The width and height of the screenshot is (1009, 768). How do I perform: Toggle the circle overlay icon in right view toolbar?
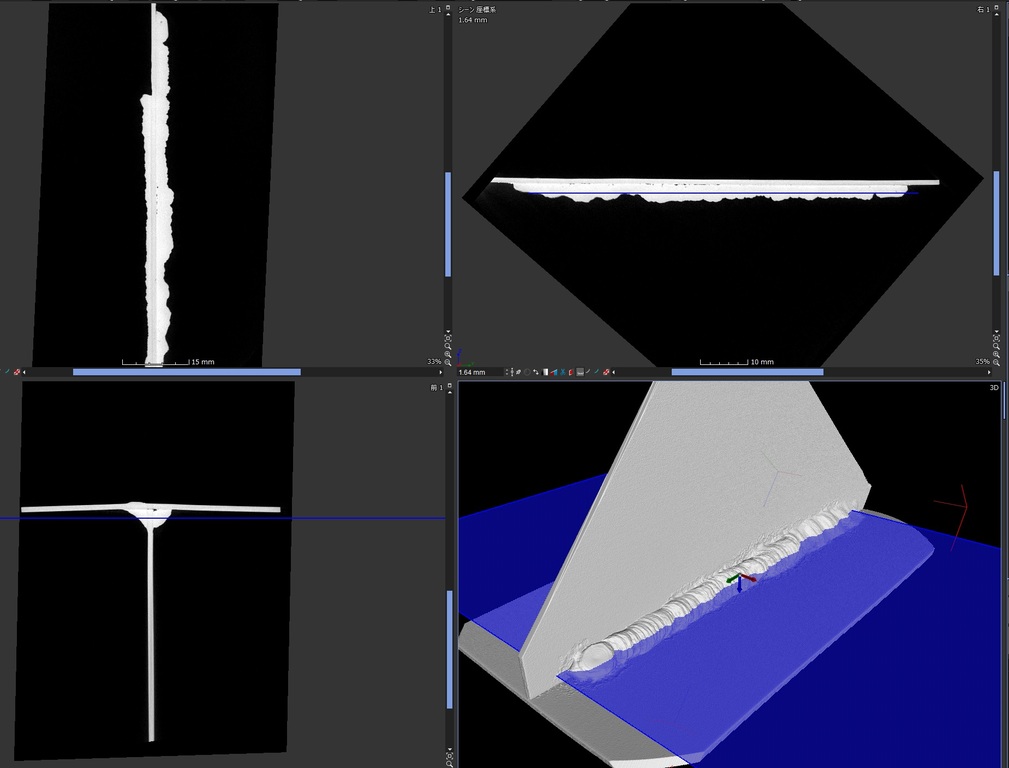(x=526, y=372)
